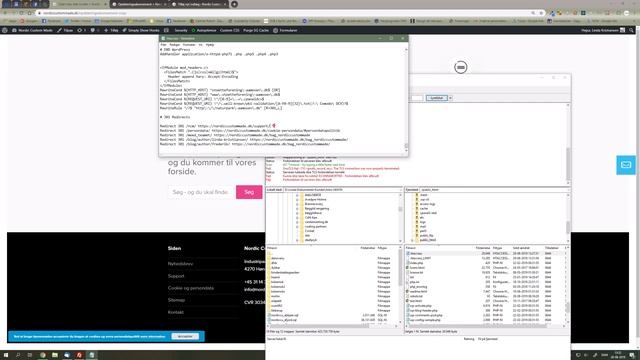The height and width of the screenshot is (360, 640).
Task: Open the round hamburger menu icon on website
Action: [461, 67]
